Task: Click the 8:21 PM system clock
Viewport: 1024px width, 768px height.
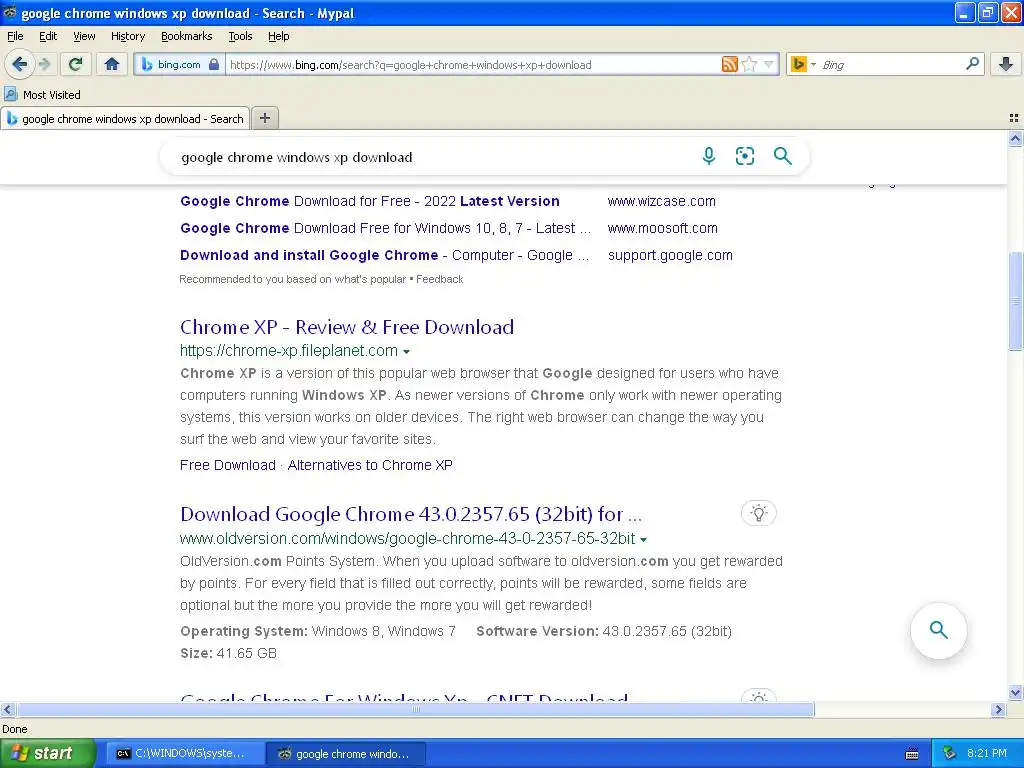Action: point(987,754)
